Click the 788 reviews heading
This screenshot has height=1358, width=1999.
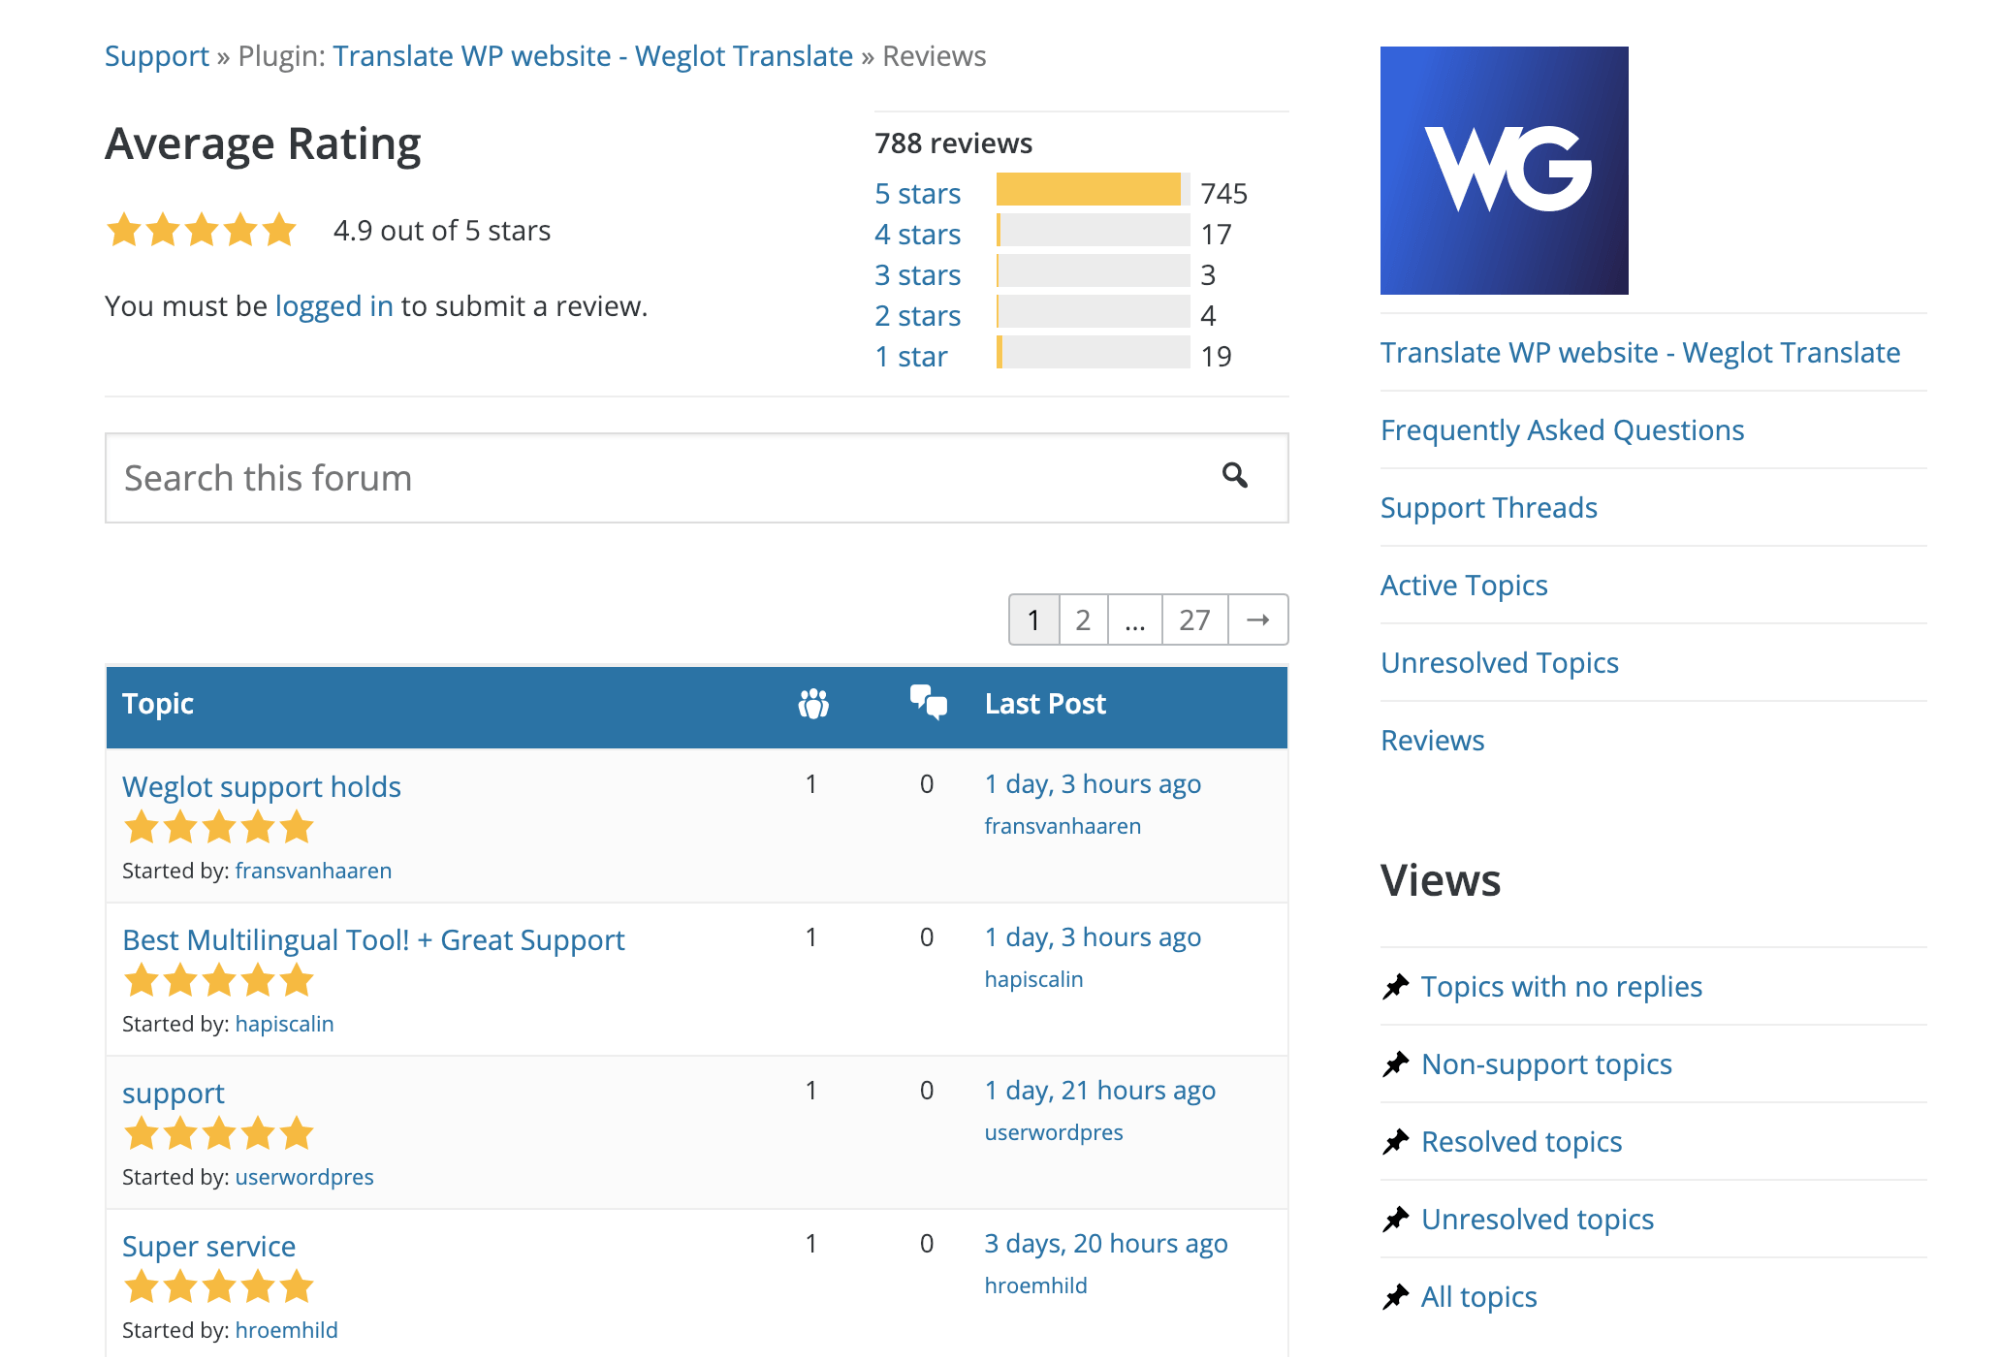point(953,143)
